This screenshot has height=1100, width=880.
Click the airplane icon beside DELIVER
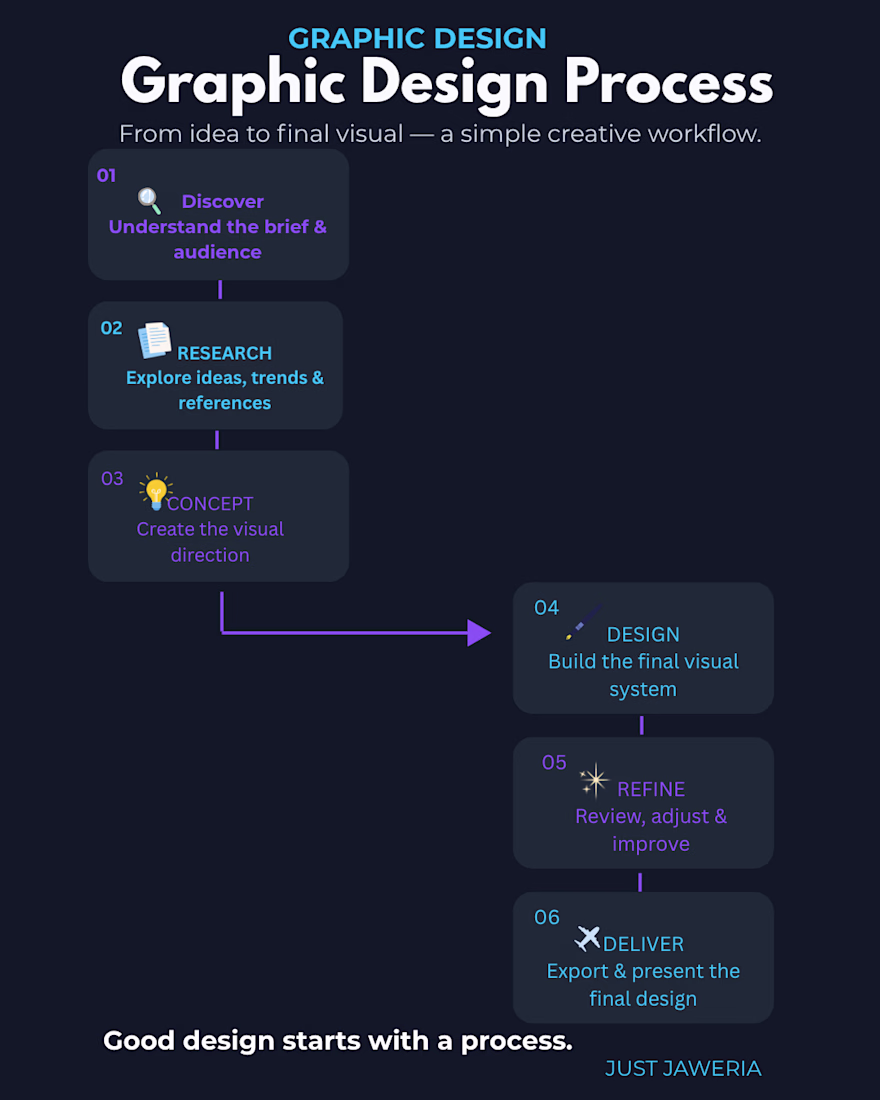tap(587, 938)
